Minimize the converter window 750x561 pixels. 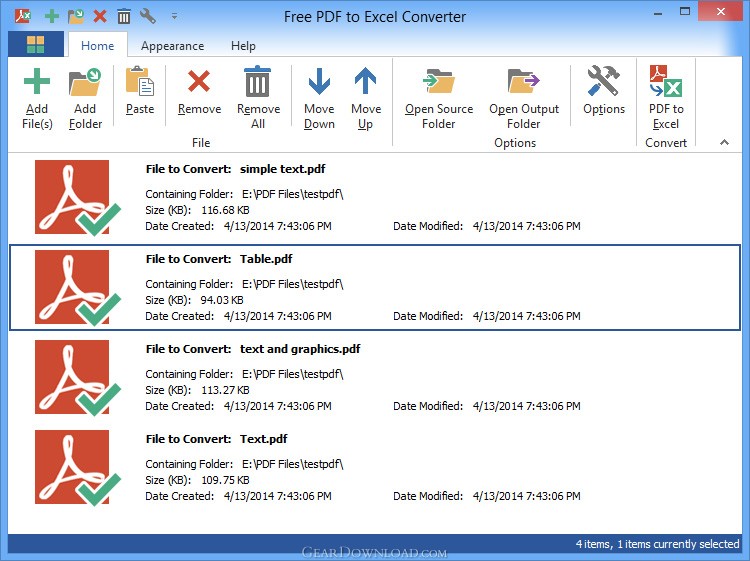[658, 13]
